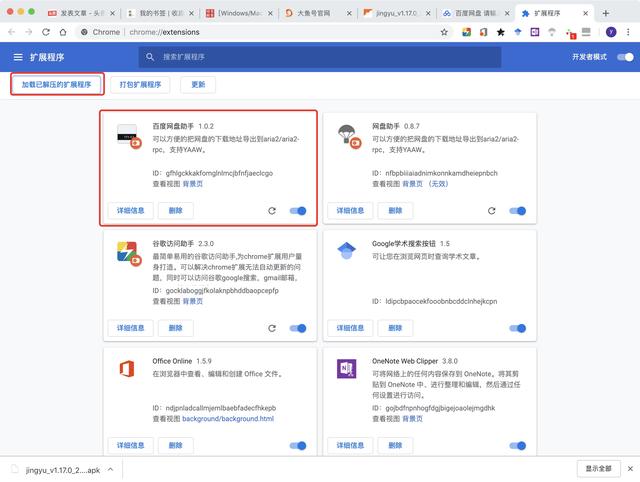Switch to the 大鱼号官网 tab
Viewport: 640px width, 482px height.
tap(317, 13)
